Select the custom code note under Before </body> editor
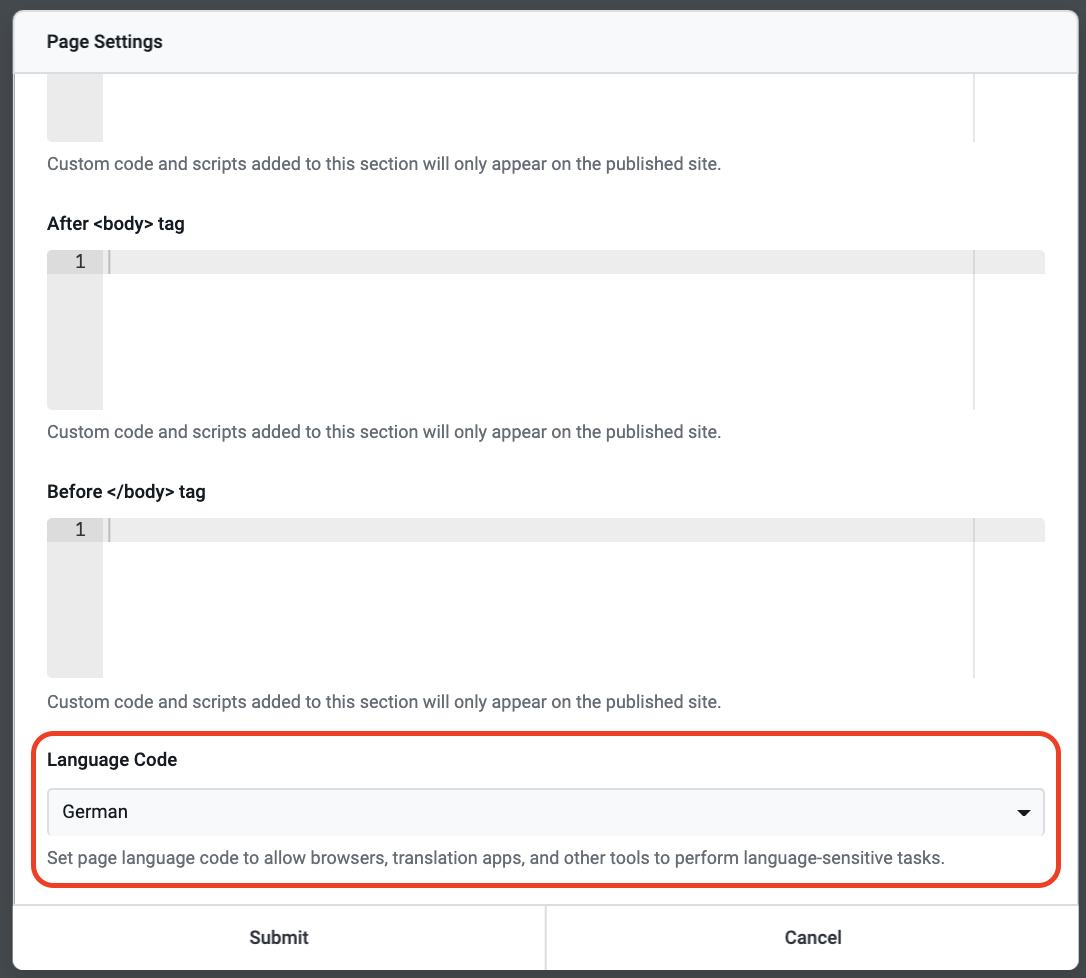 (x=384, y=702)
